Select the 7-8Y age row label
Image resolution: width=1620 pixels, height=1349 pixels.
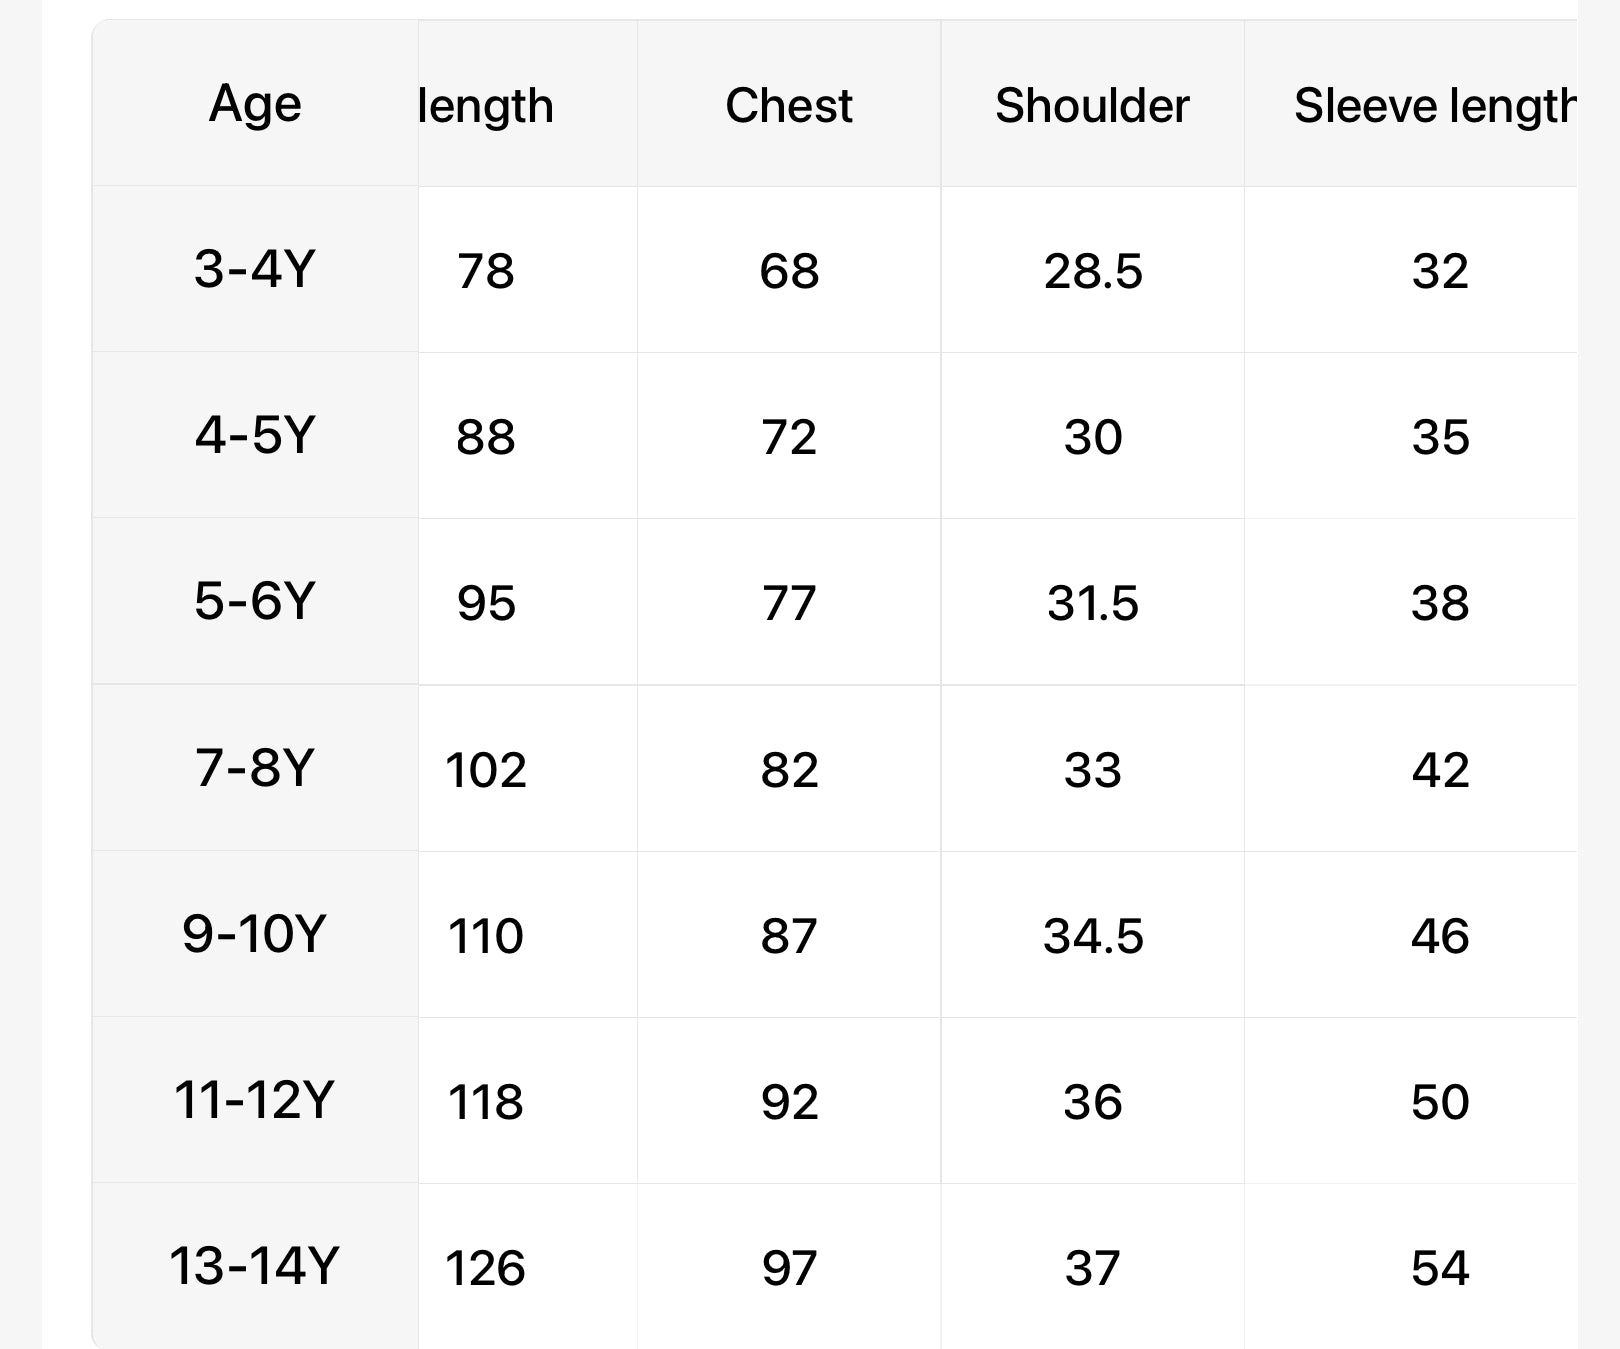click(255, 768)
